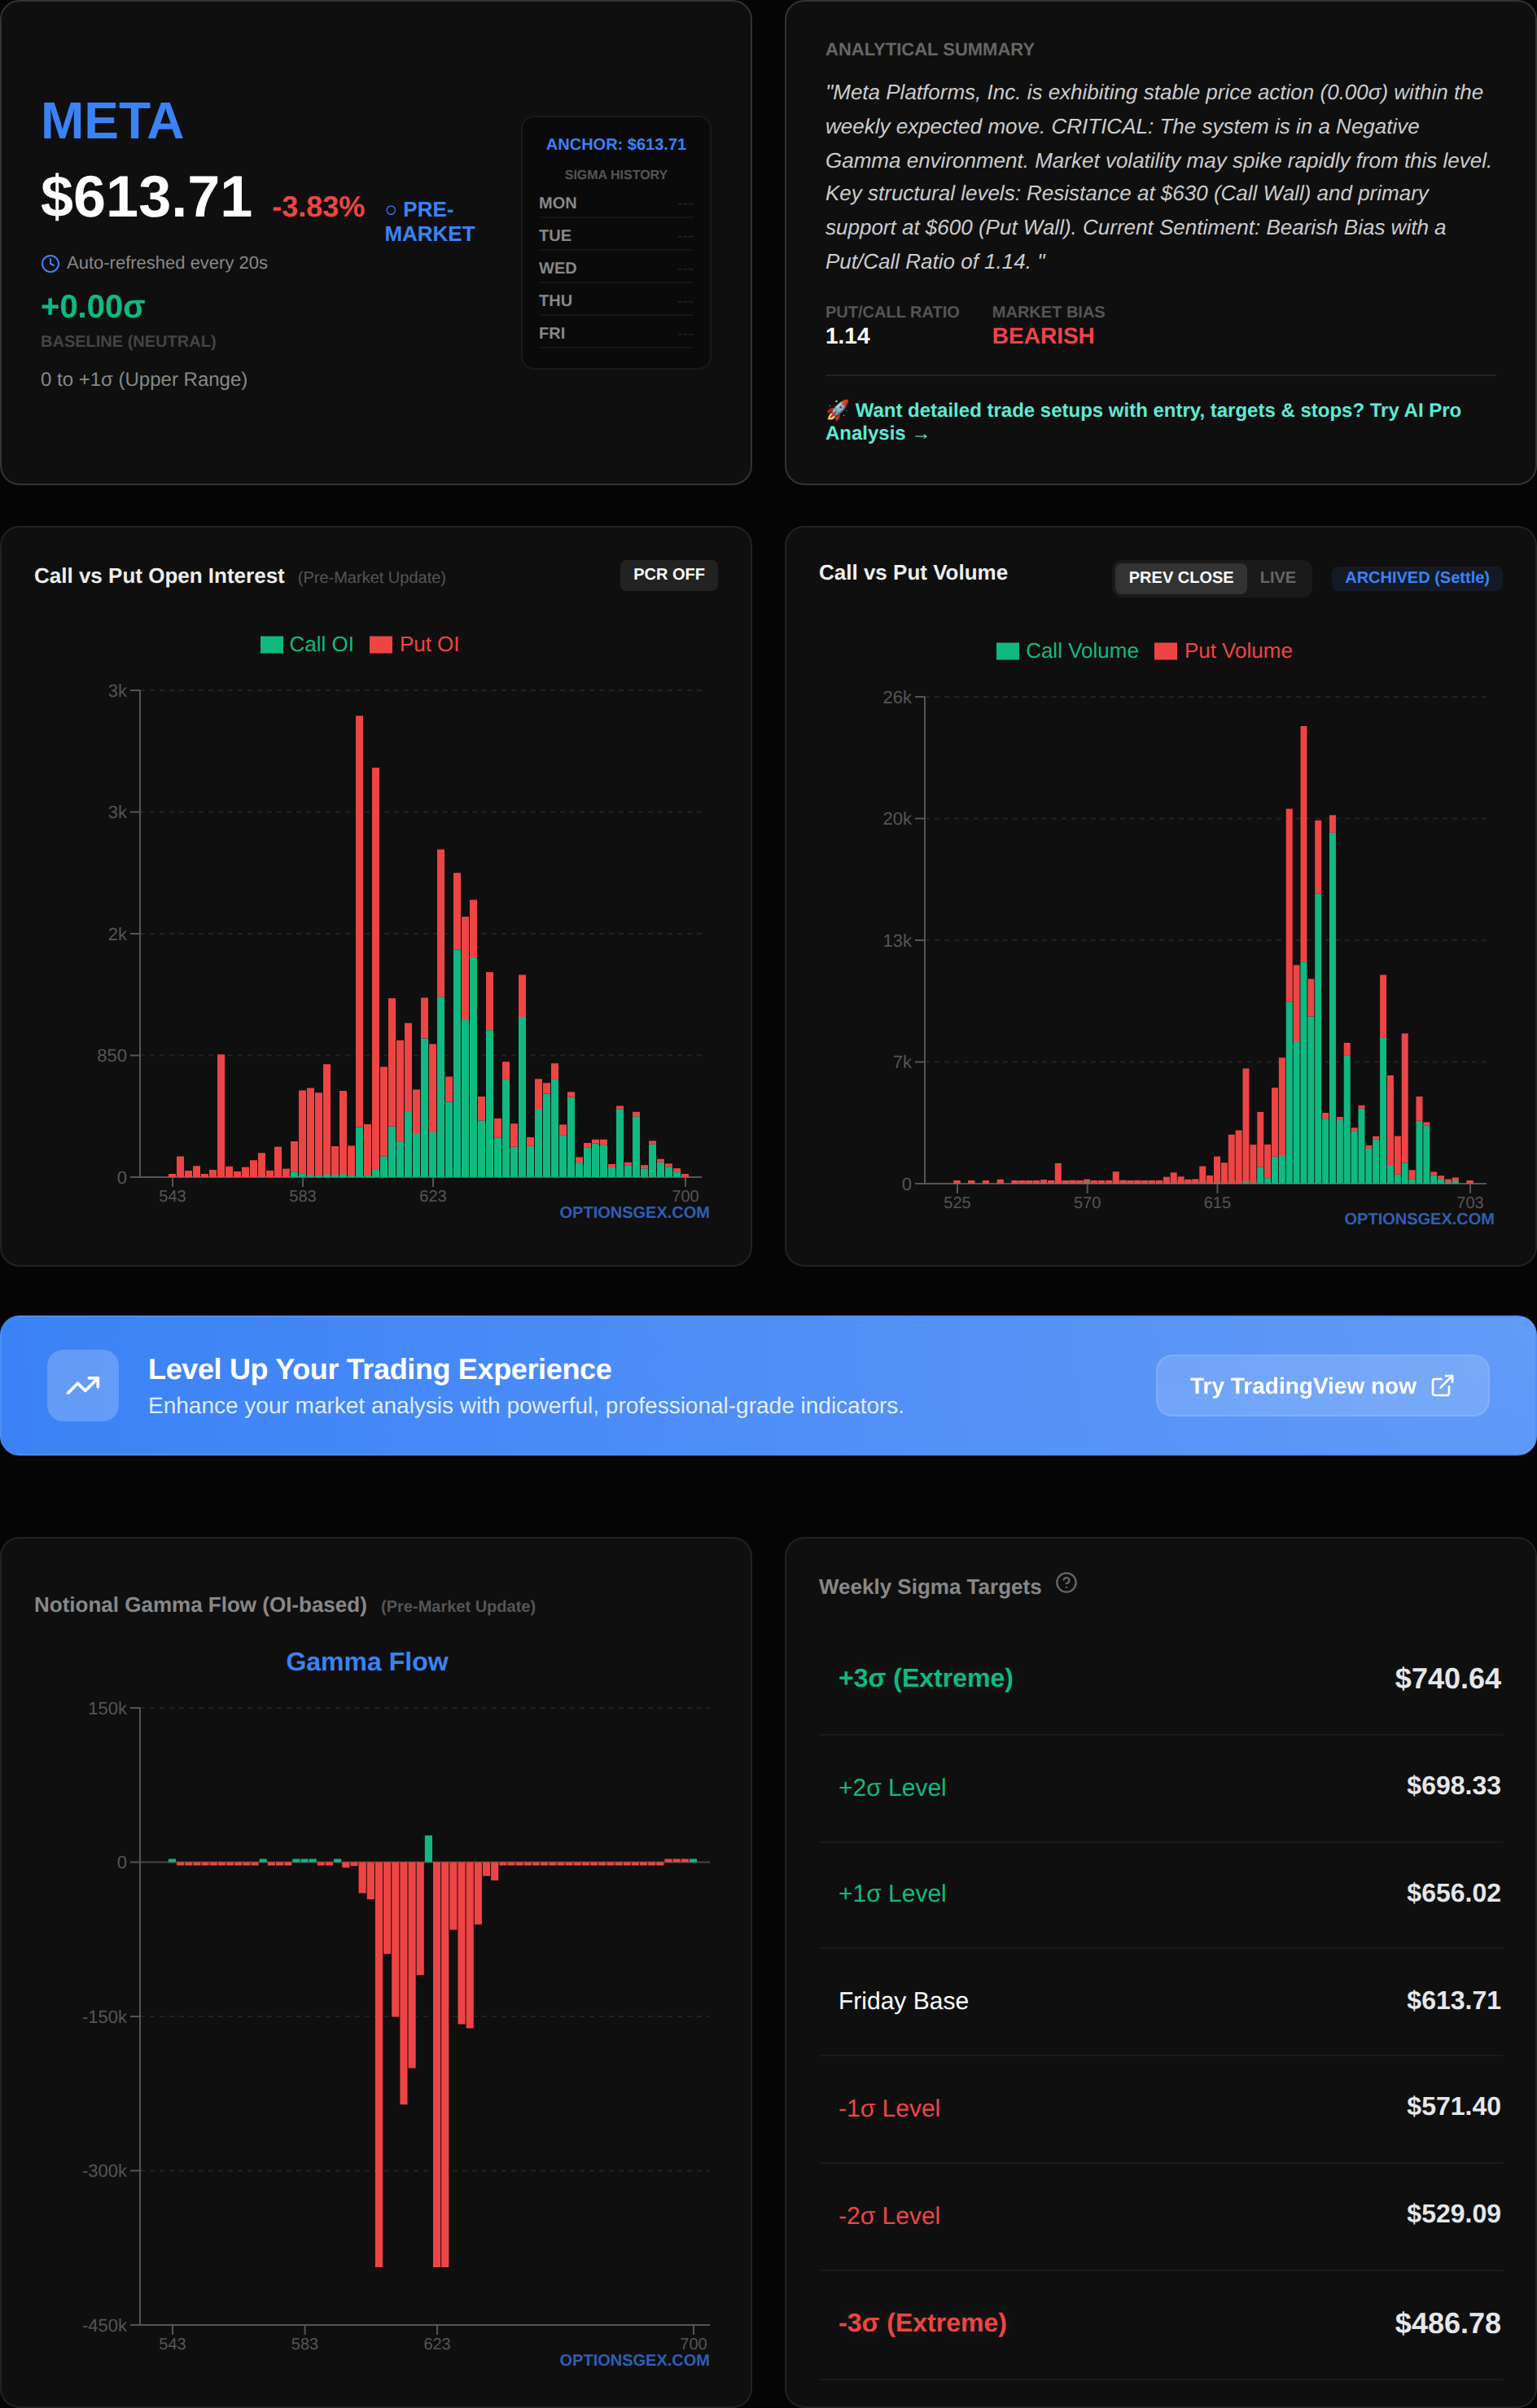Click the ARCHIVED (Settle) badge

point(1416,578)
